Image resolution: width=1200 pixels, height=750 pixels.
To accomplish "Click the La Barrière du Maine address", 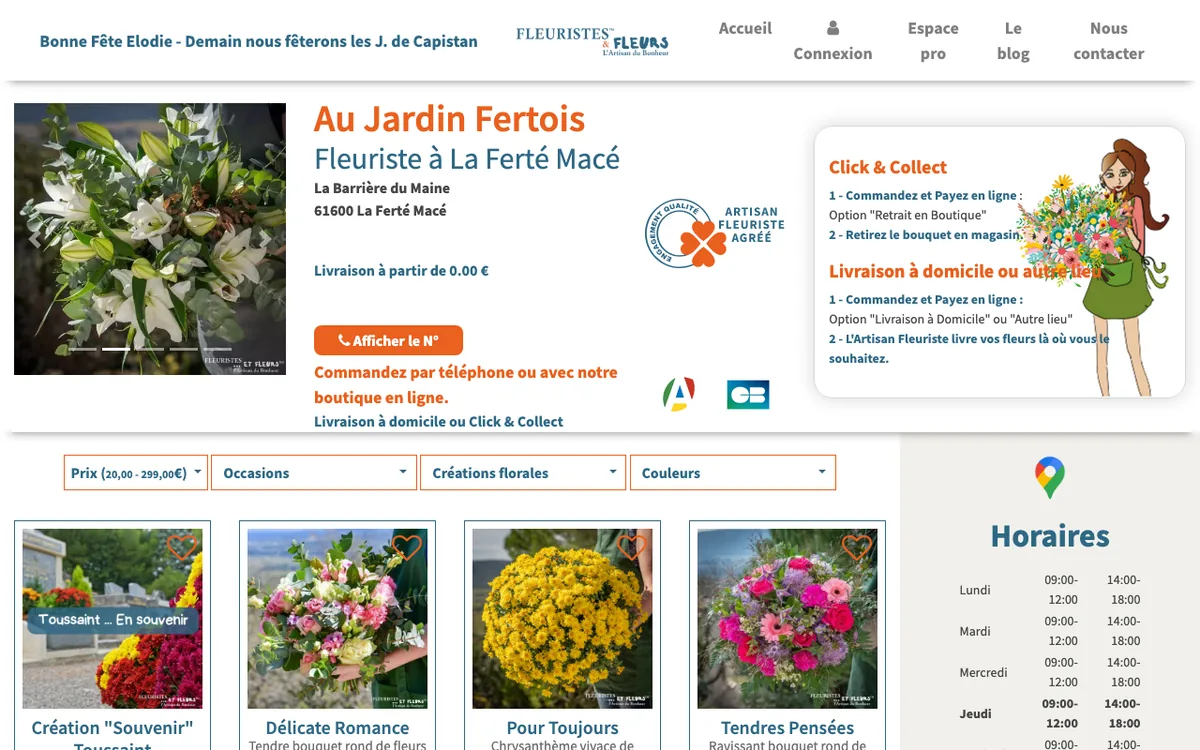I will 382,188.
